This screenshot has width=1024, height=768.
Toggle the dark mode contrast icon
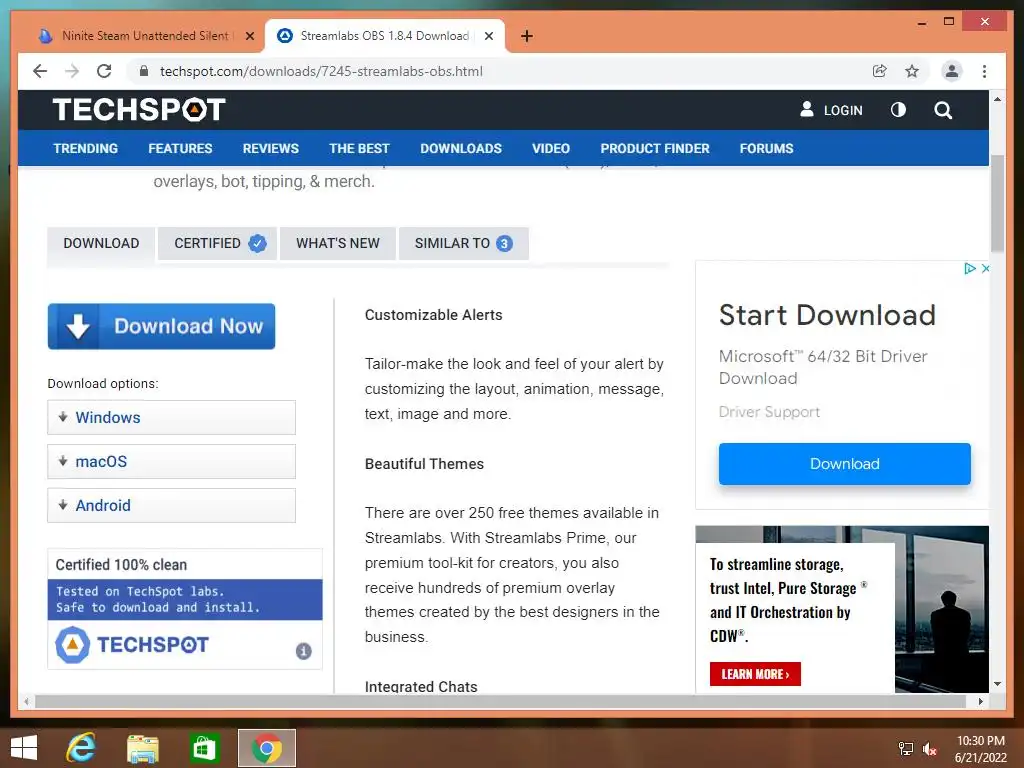pyautogui.click(x=898, y=110)
